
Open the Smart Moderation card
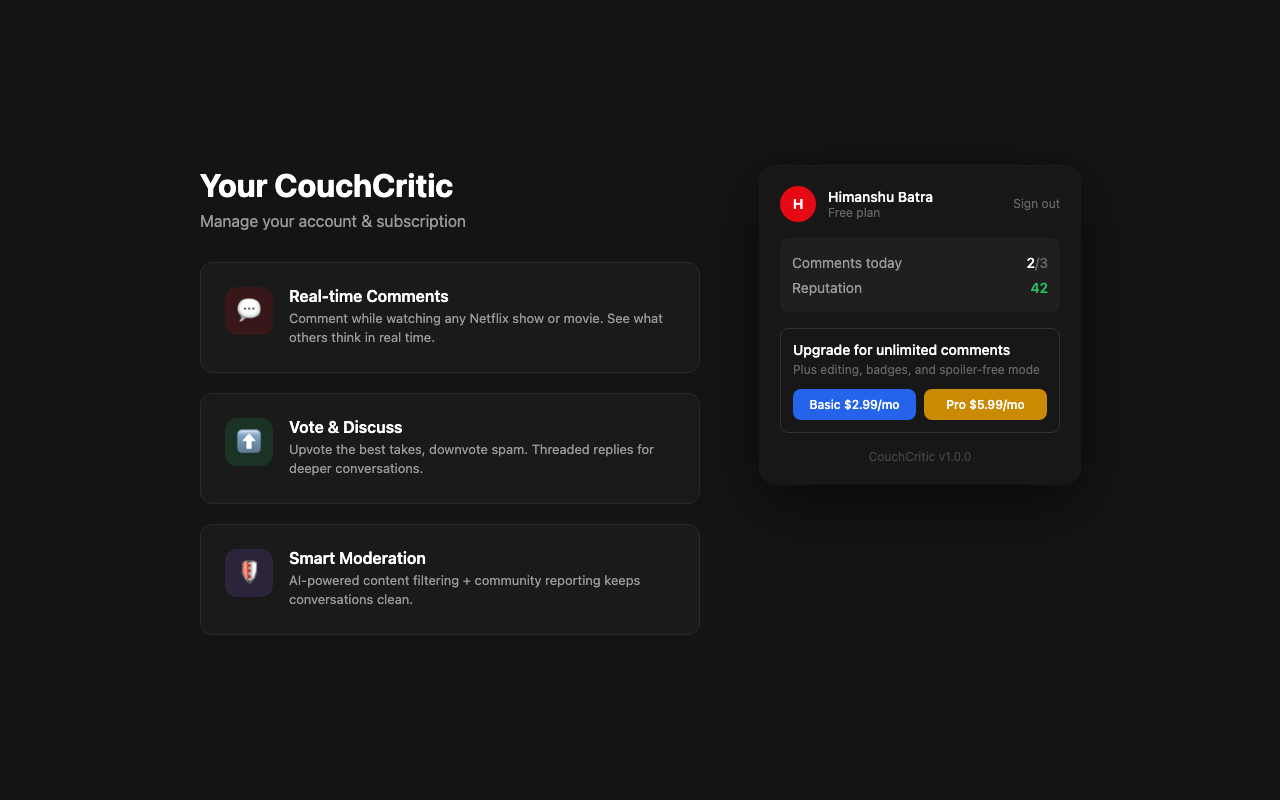pyautogui.click(x=450, y=579)
